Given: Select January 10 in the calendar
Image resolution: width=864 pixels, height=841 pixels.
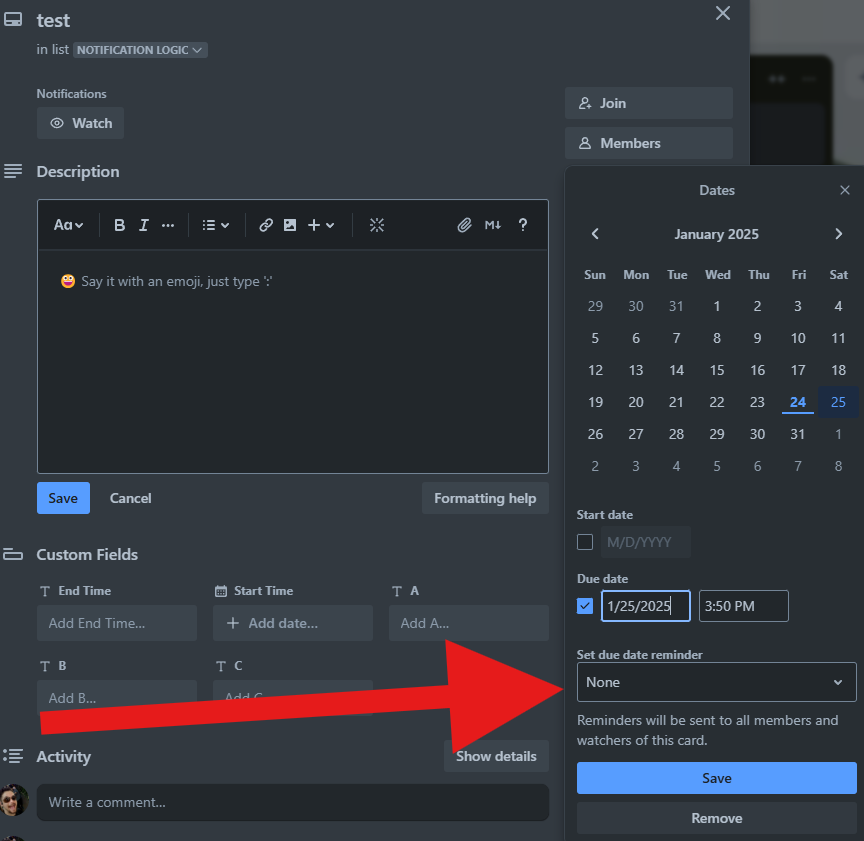Looking at the screenshot, I should pos(797,338).
